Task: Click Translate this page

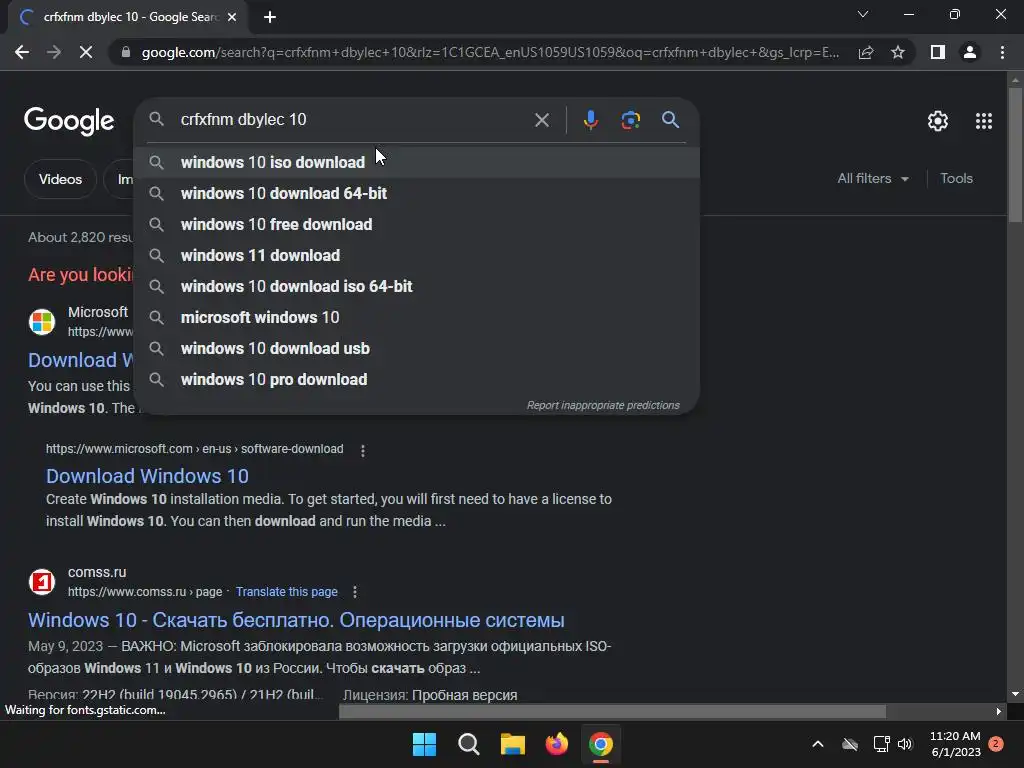Action: click(287, 592)
